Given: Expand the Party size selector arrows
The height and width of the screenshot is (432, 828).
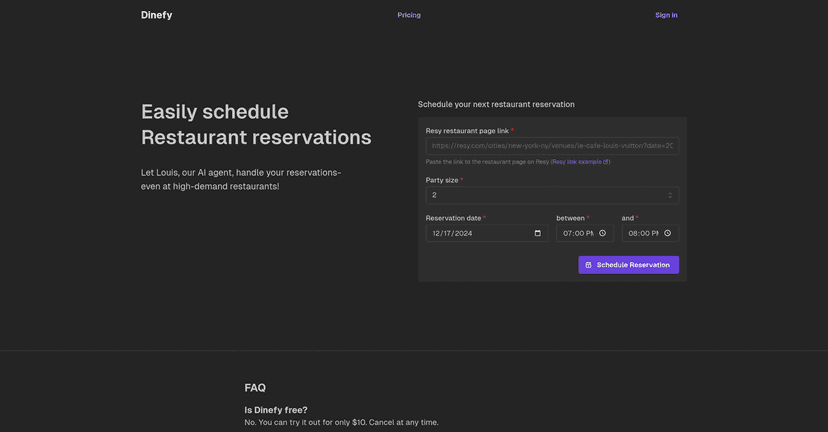Looking at the screenshot, I should (669, 195).
